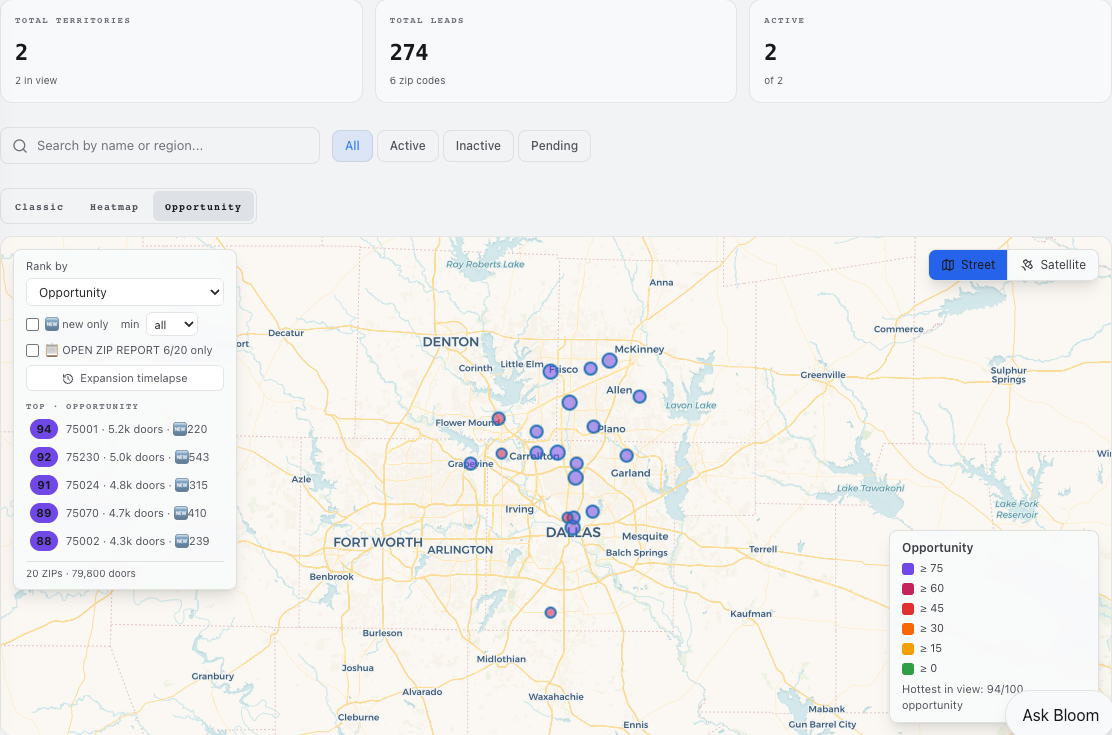Click the map marker at Grapevine
The width and height of the screenshot is (1112, 735).
(x=470, y=463)
